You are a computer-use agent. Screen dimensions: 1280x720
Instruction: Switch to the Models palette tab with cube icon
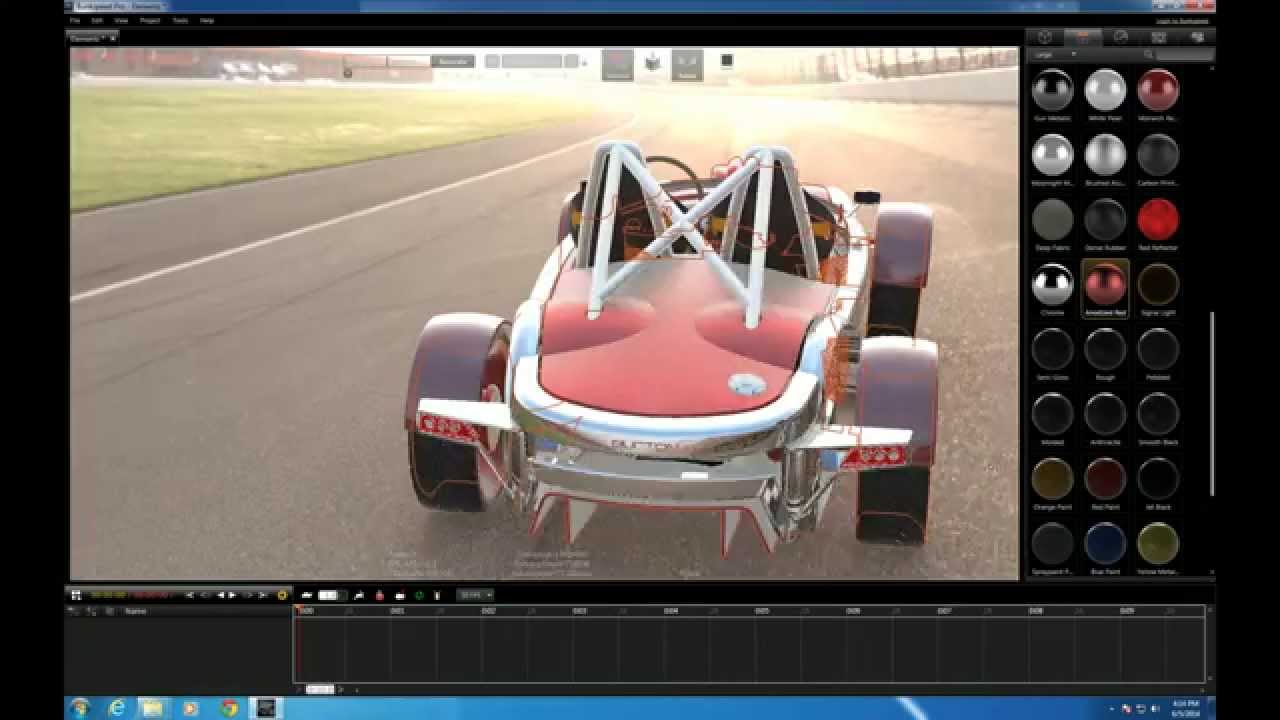[x=1045, y=37]
